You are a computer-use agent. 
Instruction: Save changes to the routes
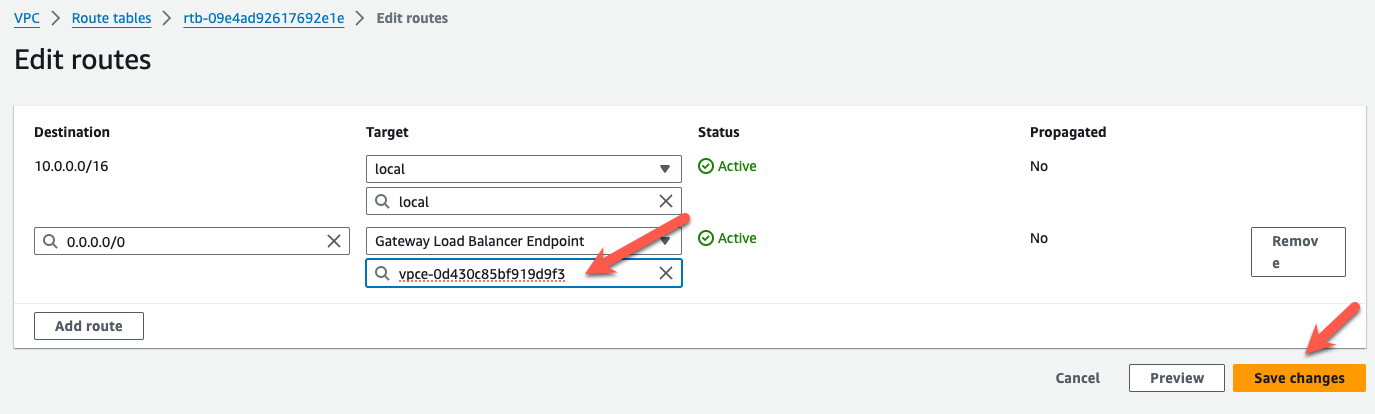(x=1299, y=378)
